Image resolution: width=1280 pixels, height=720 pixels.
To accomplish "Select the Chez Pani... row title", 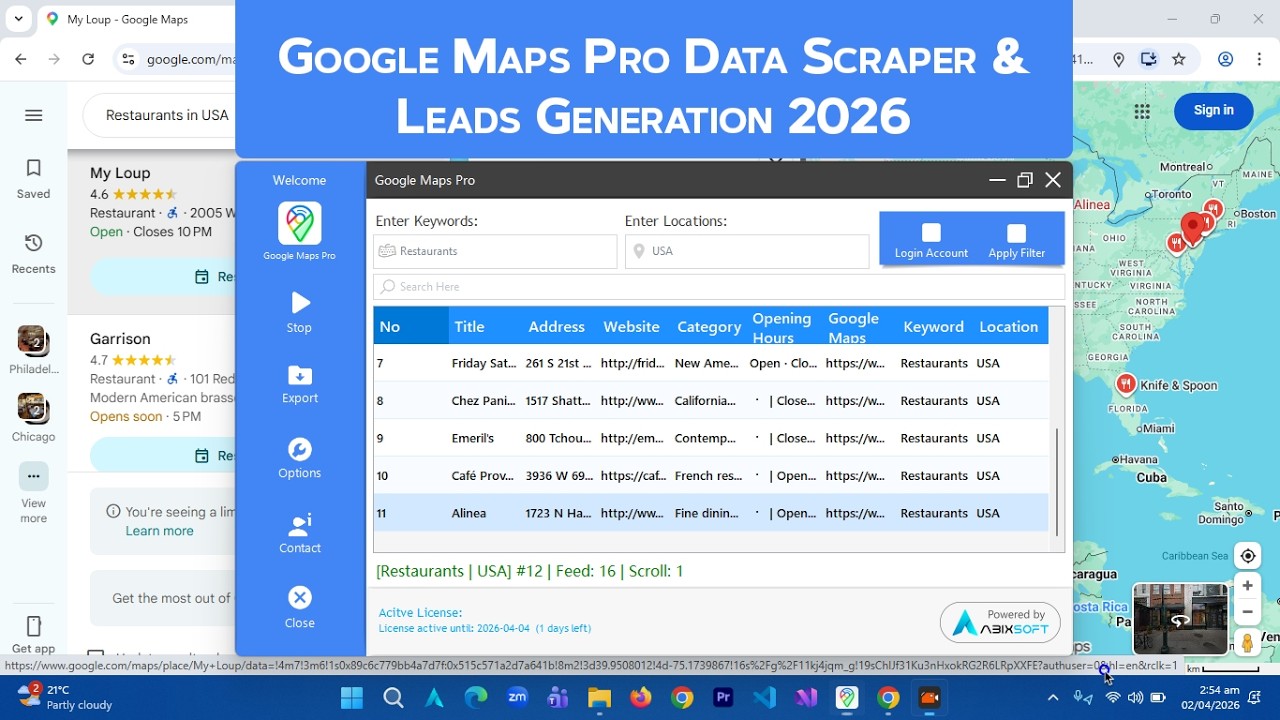I will [x=482, y=401].
